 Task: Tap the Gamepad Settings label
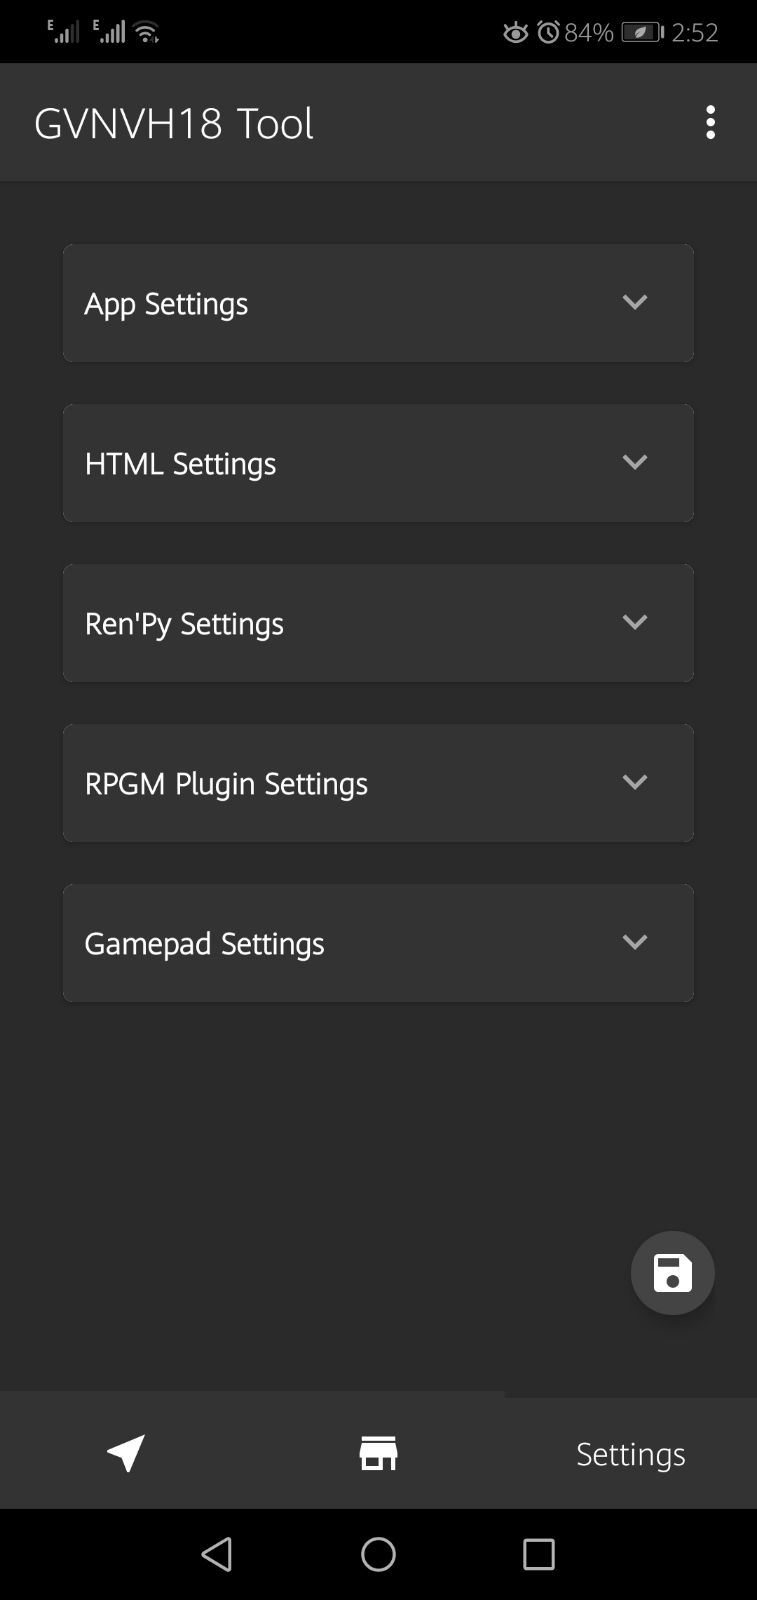[204, 943]
